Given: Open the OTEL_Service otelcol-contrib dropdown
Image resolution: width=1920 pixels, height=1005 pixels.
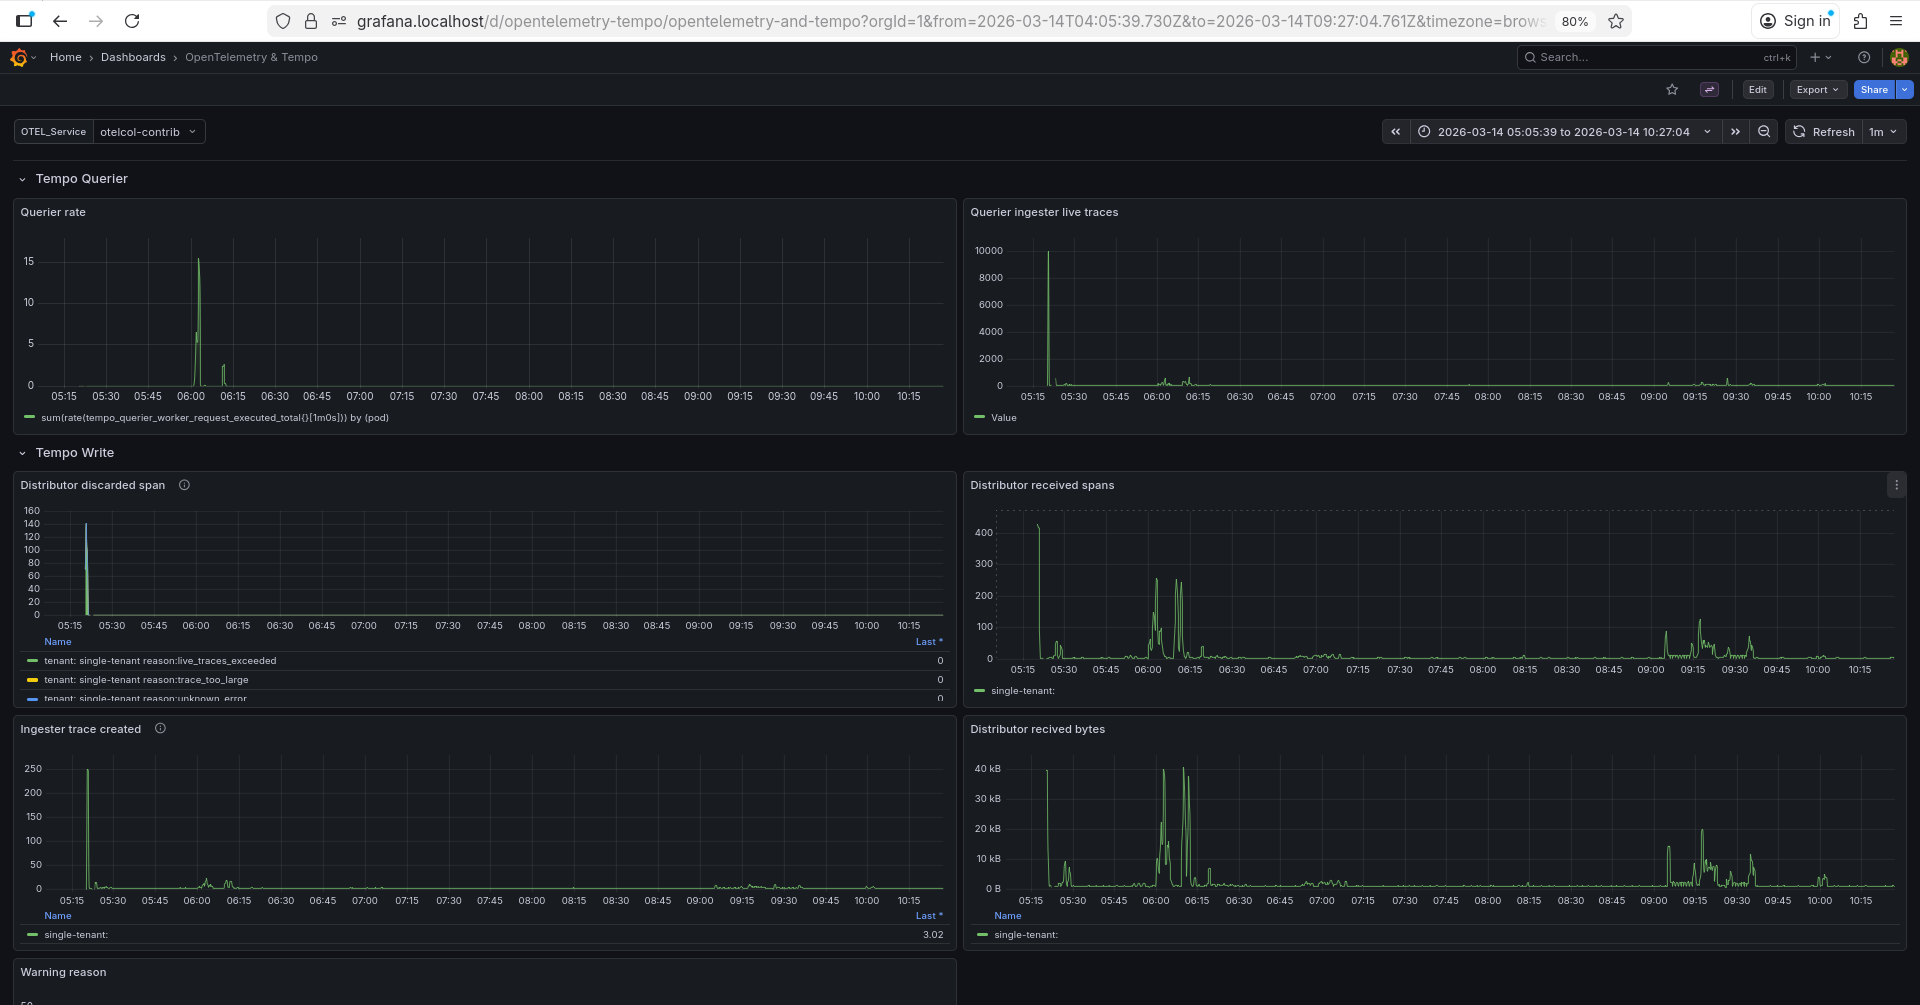Looking at the screenshot, I should pyautogui.click(x=149, y=132).
